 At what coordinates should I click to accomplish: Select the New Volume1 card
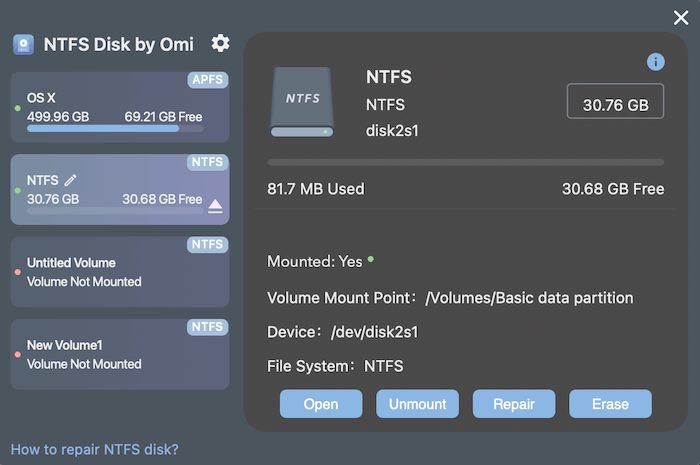tap(120, 354)
